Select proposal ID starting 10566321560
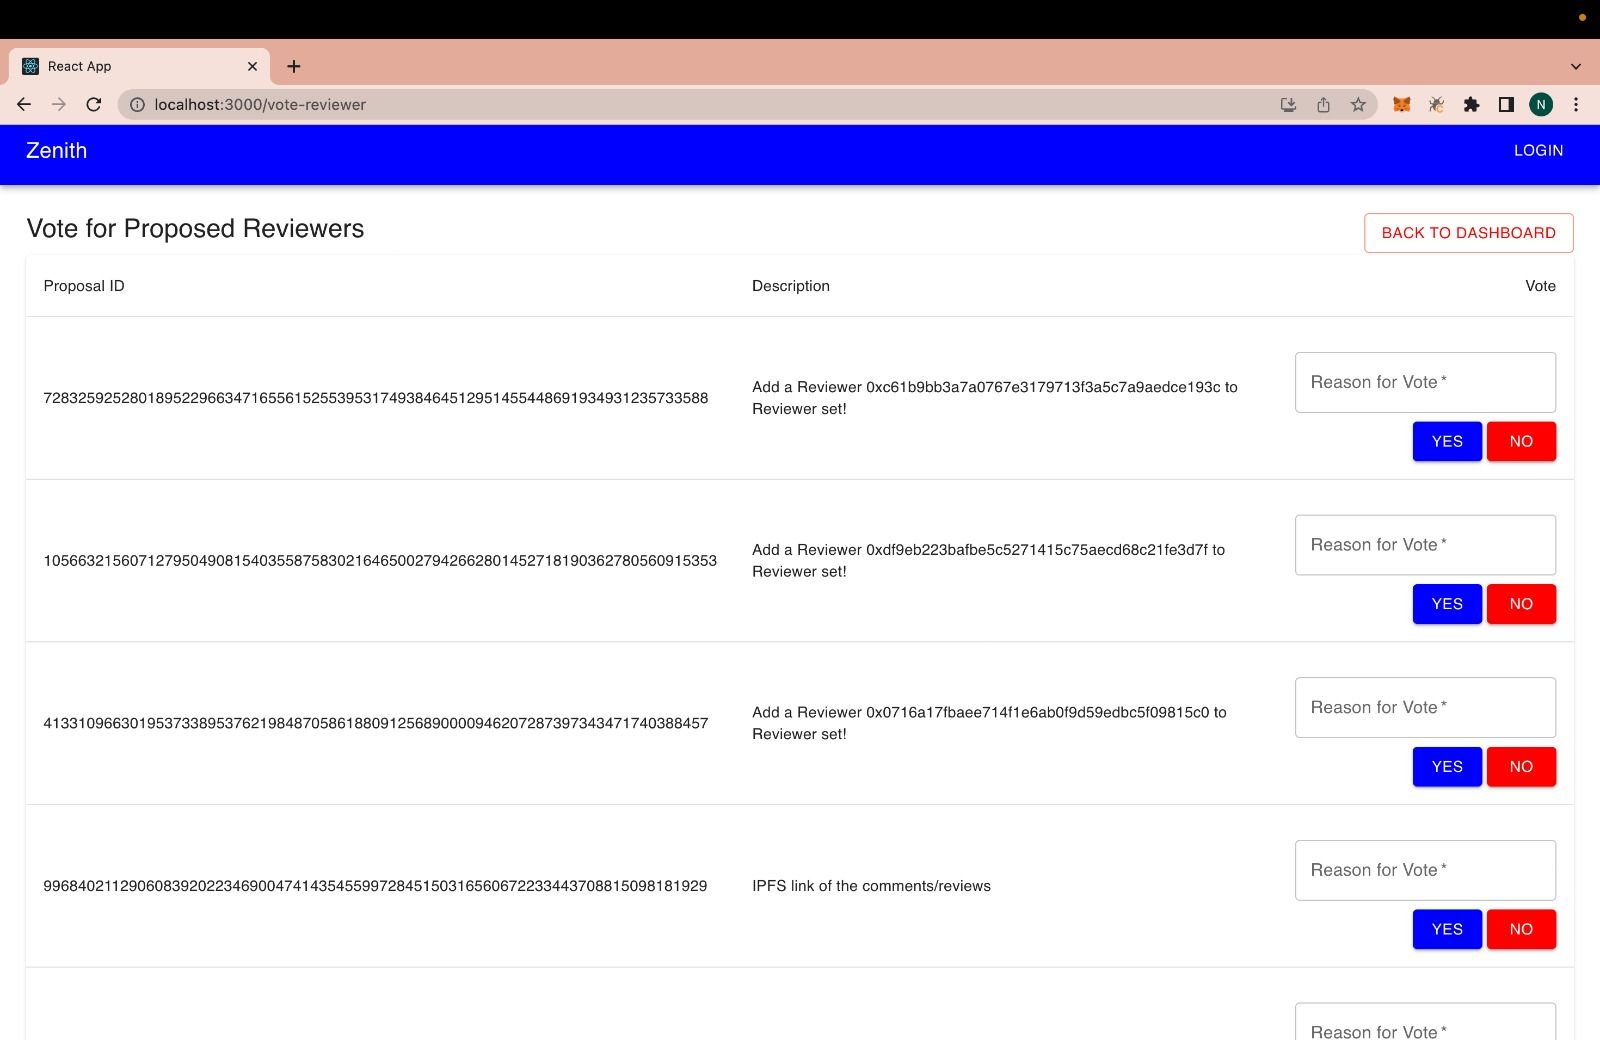 click(x=380, y=561)
